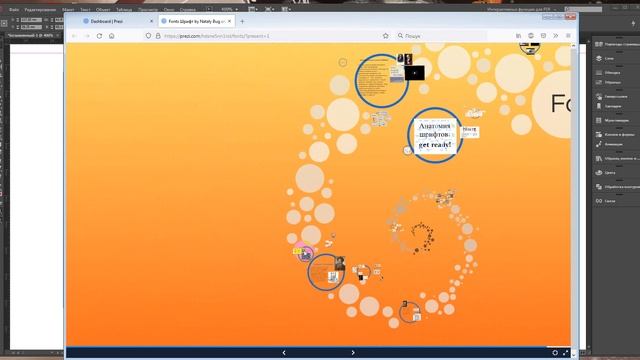The image size is (640, 360).
Task: Open the browser home page
Action: tap(111, 36)
